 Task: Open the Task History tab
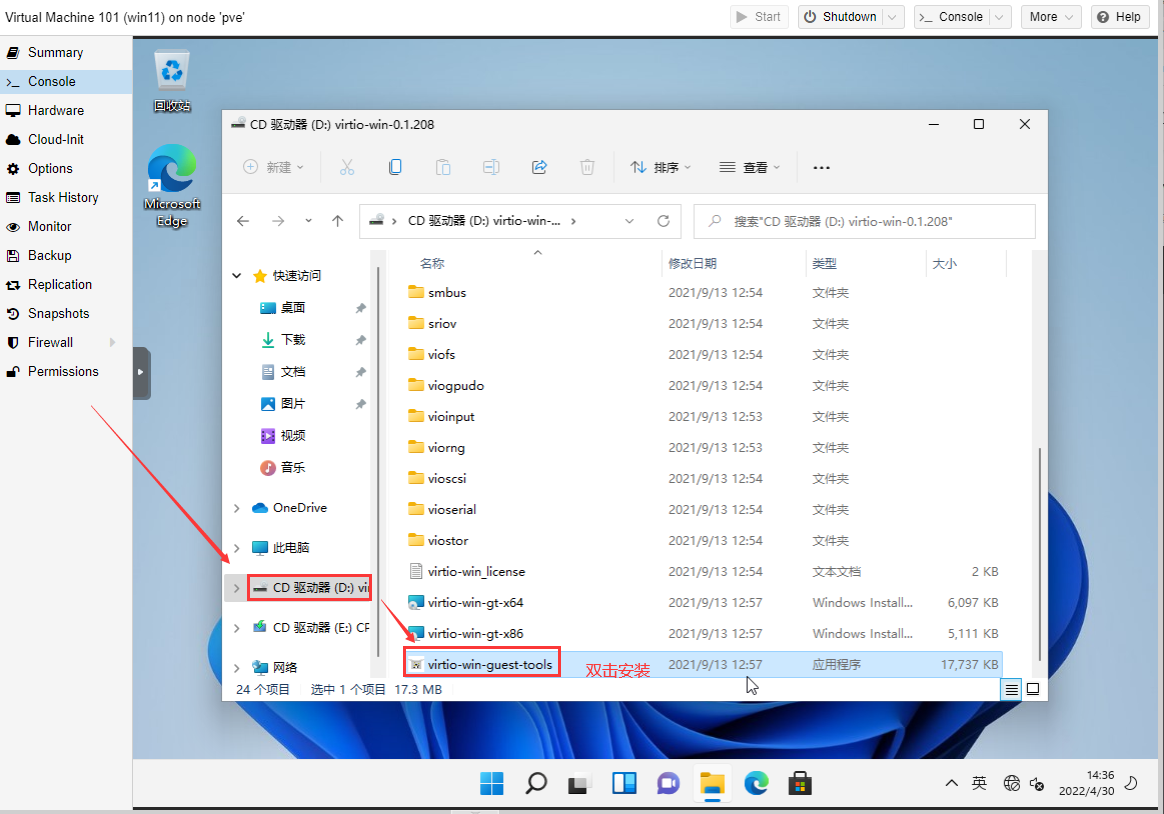click(x=66, y=197)
